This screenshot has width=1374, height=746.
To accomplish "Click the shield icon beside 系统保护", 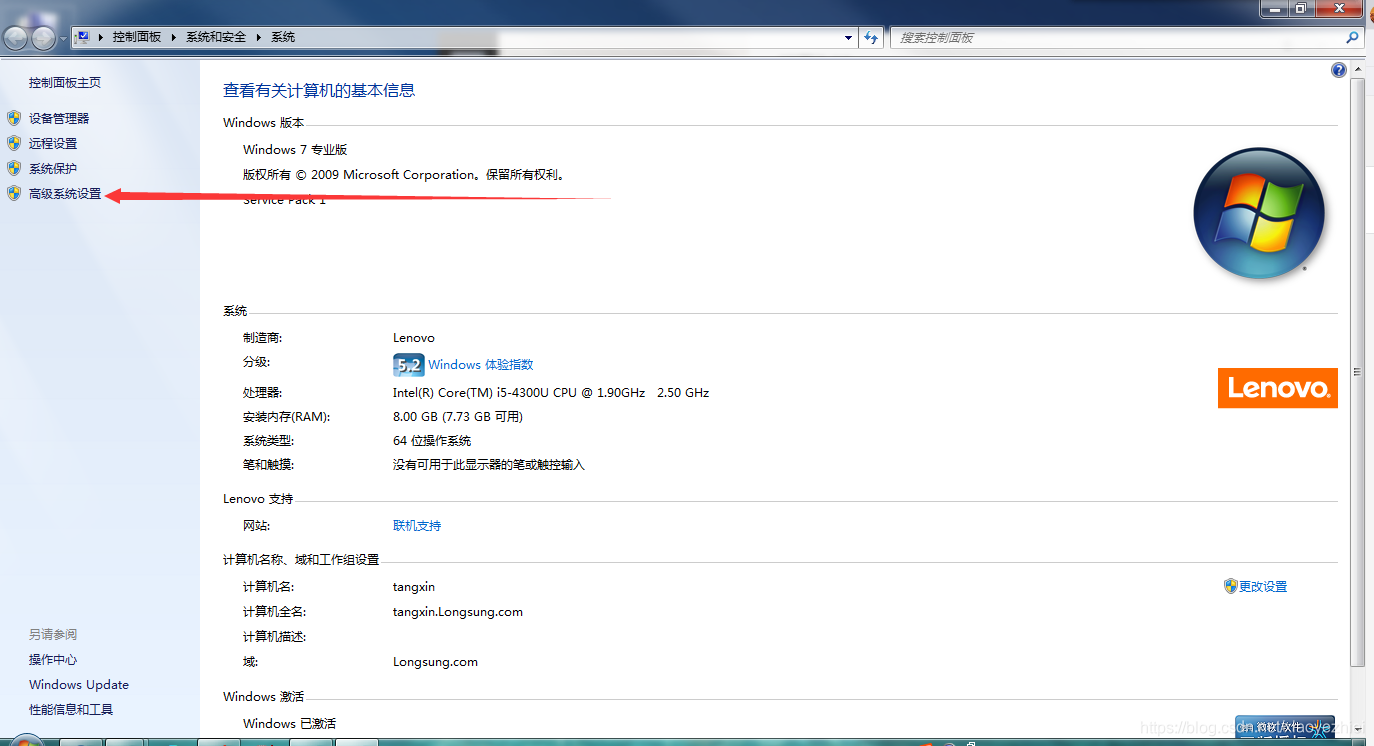I will click(x=14, y=168).
